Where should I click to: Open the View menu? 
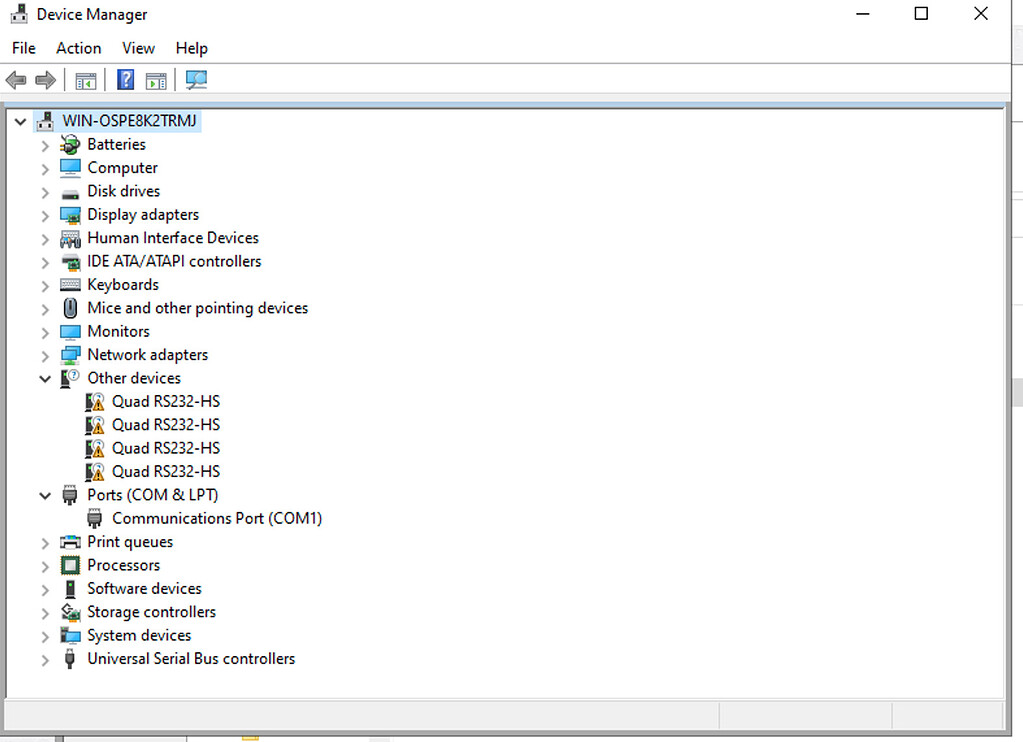click(138, 48)
